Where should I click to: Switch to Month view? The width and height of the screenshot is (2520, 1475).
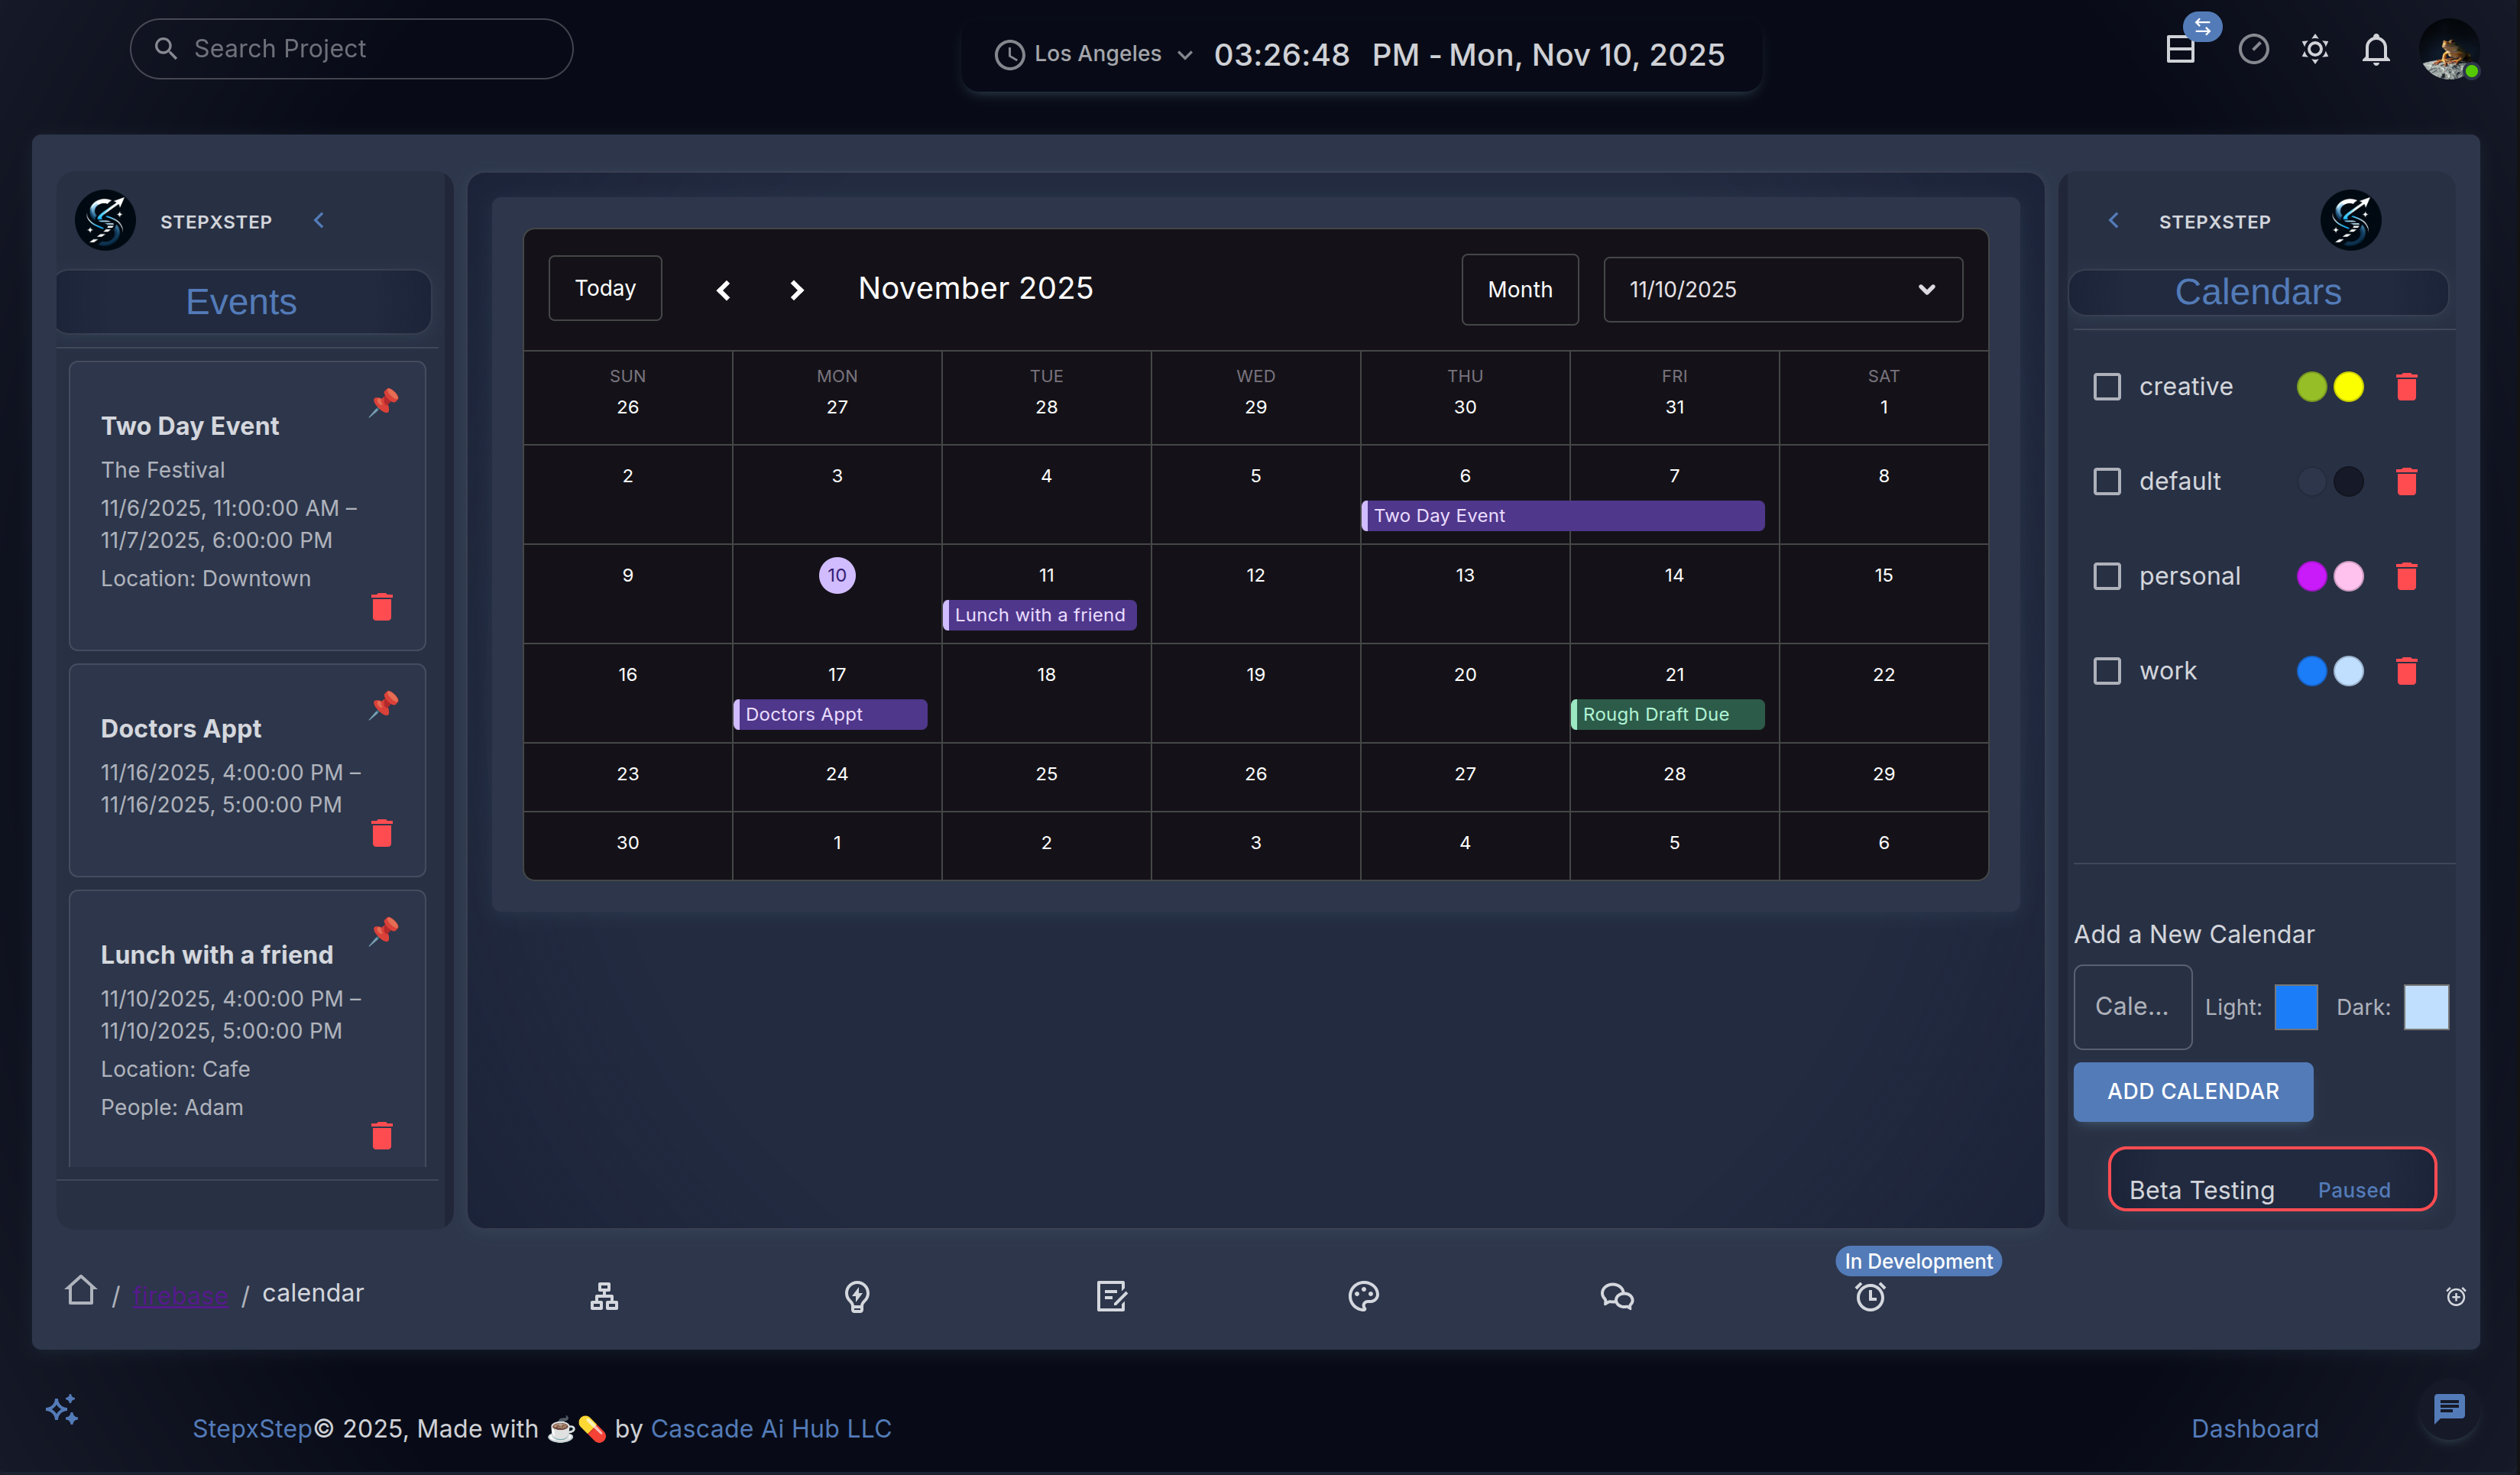[x=1519, y=289]
